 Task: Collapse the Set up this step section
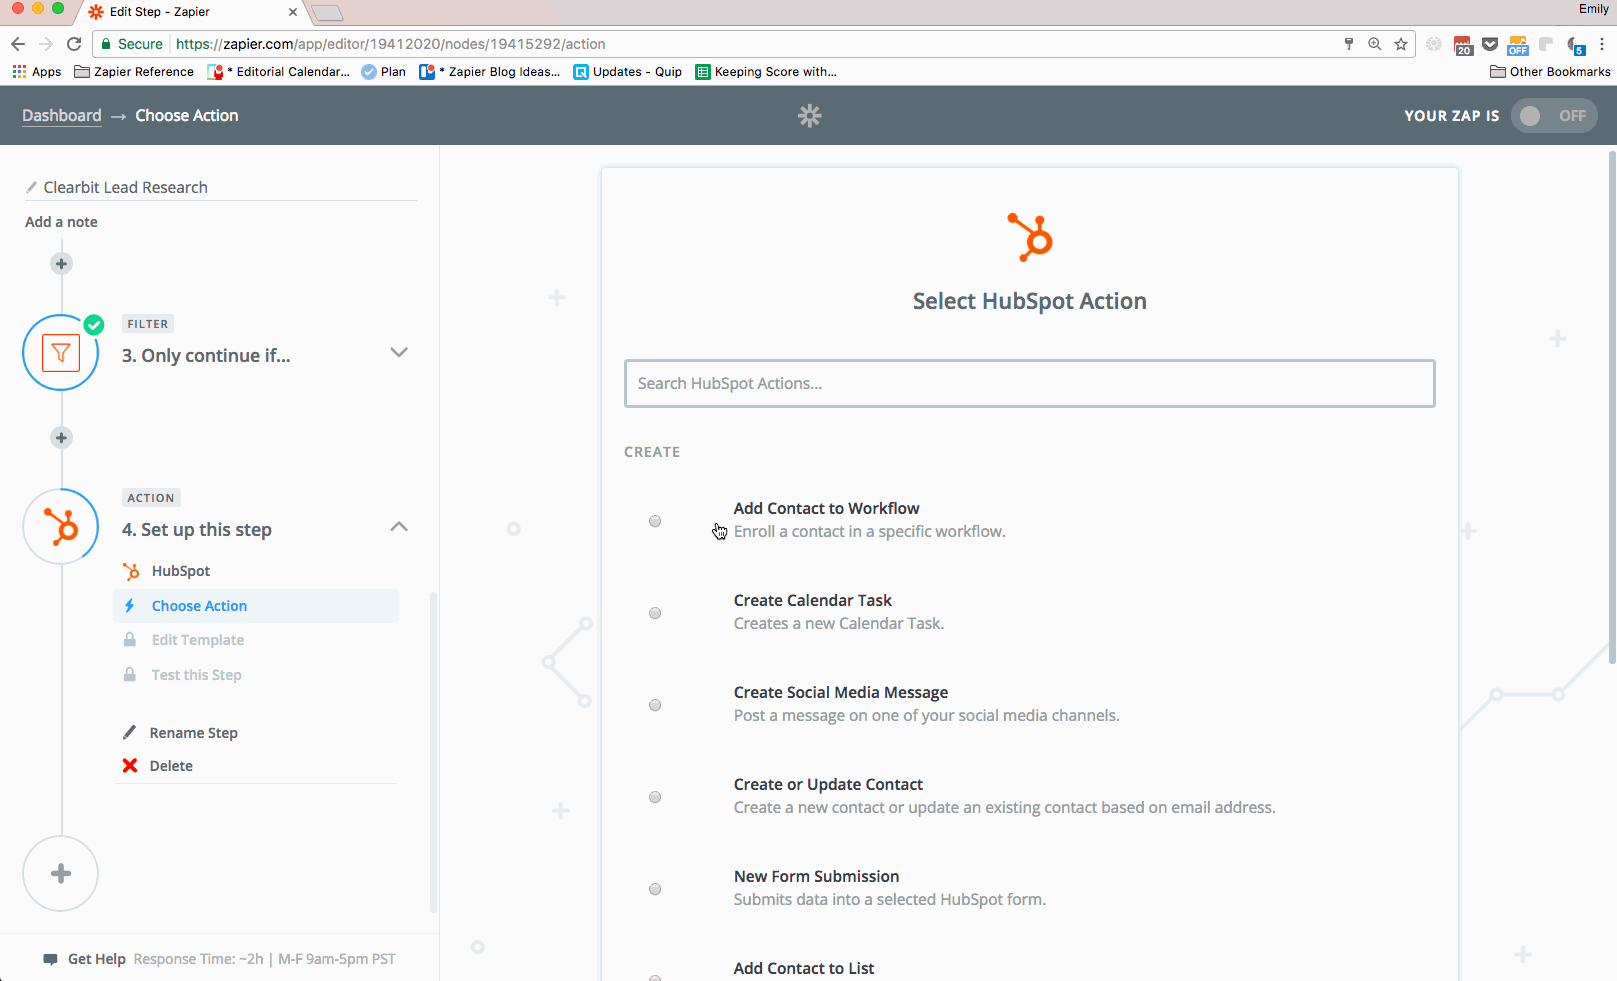399,527
